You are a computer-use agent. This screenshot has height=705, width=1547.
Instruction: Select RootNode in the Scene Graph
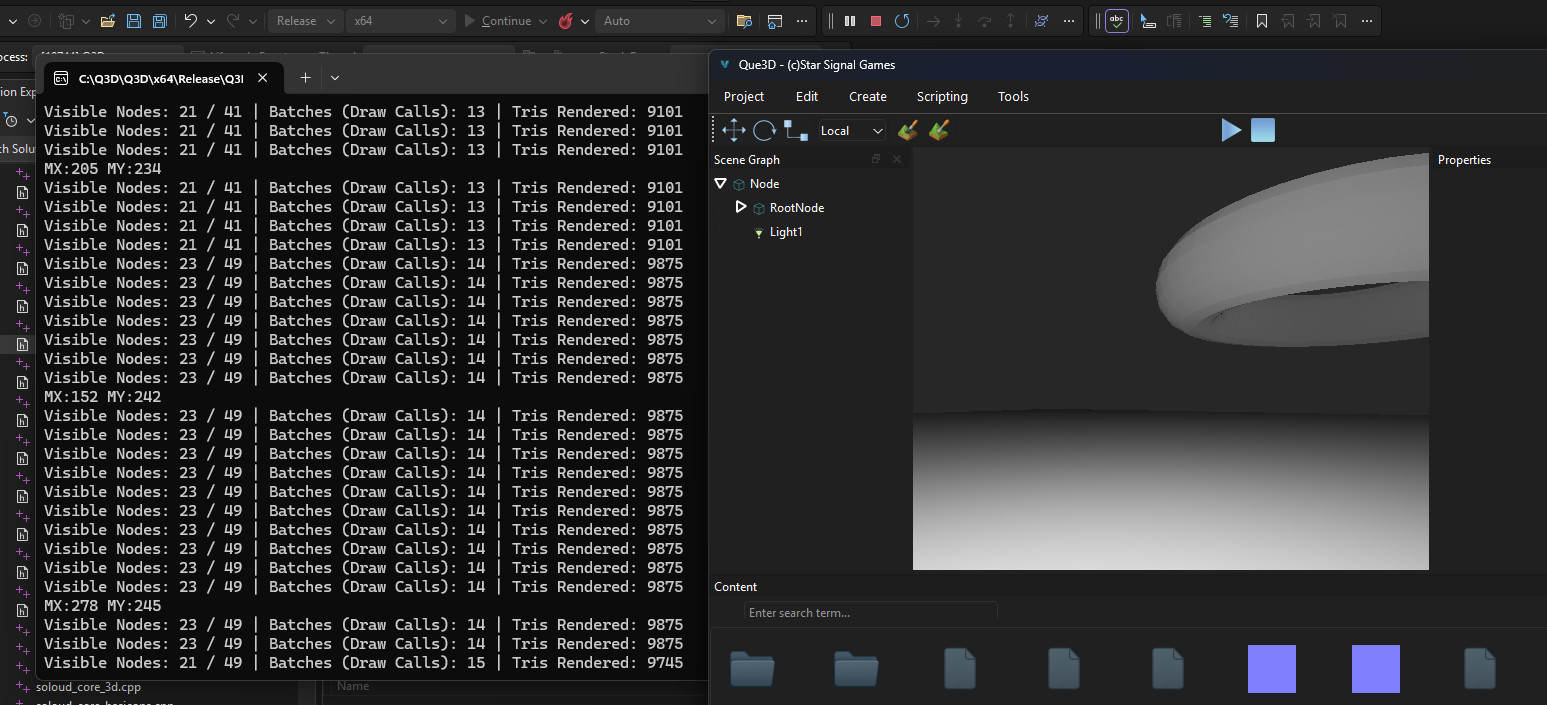click(x=797, y=208)
